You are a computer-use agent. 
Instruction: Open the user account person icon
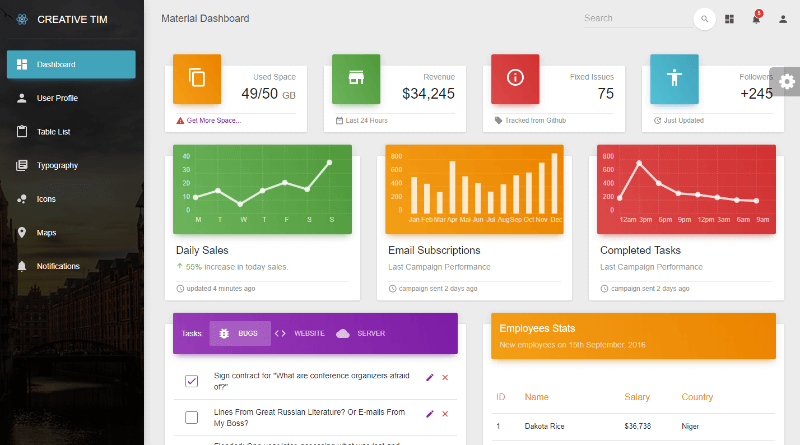(783, 19)
